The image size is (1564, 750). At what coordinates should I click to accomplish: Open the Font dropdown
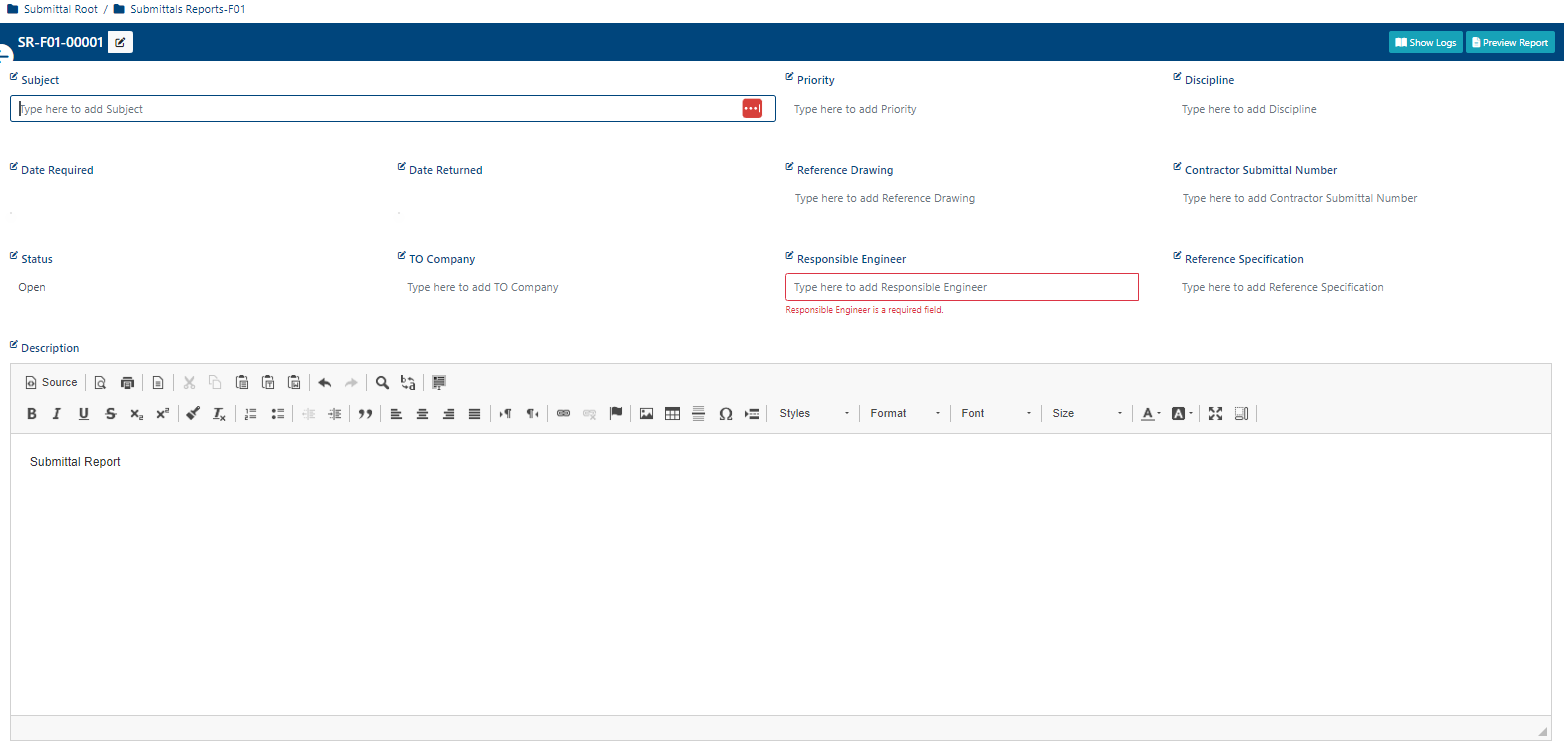pyautogui.click(x=996, y=413)
